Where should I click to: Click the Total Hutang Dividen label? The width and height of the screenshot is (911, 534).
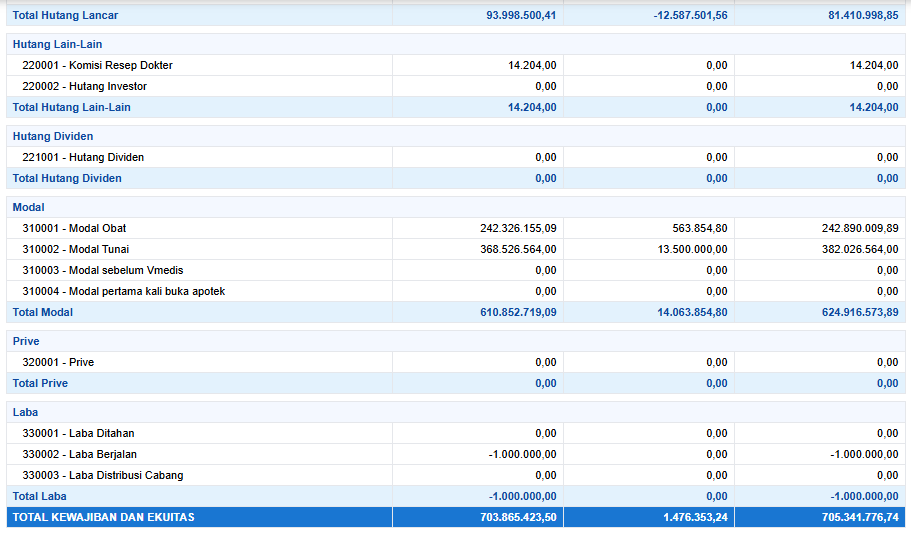tap(67, 178)
